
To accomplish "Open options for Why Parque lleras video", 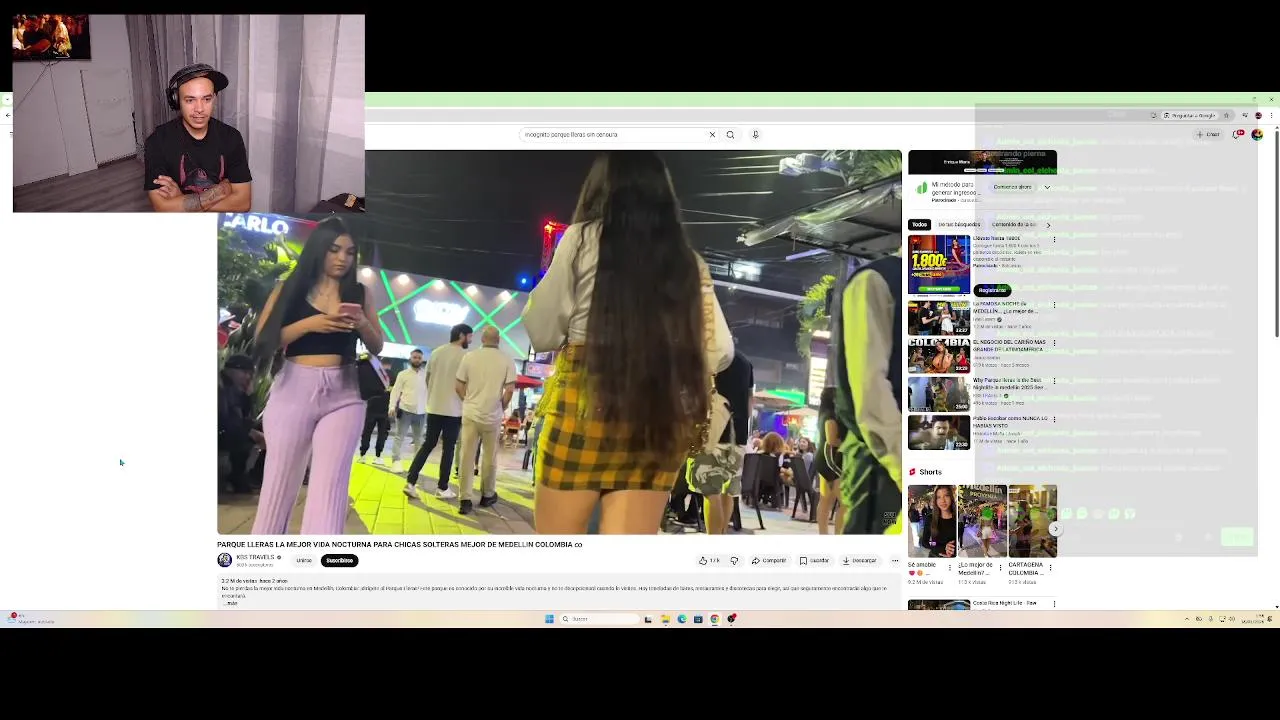I will pos(1053,381).
